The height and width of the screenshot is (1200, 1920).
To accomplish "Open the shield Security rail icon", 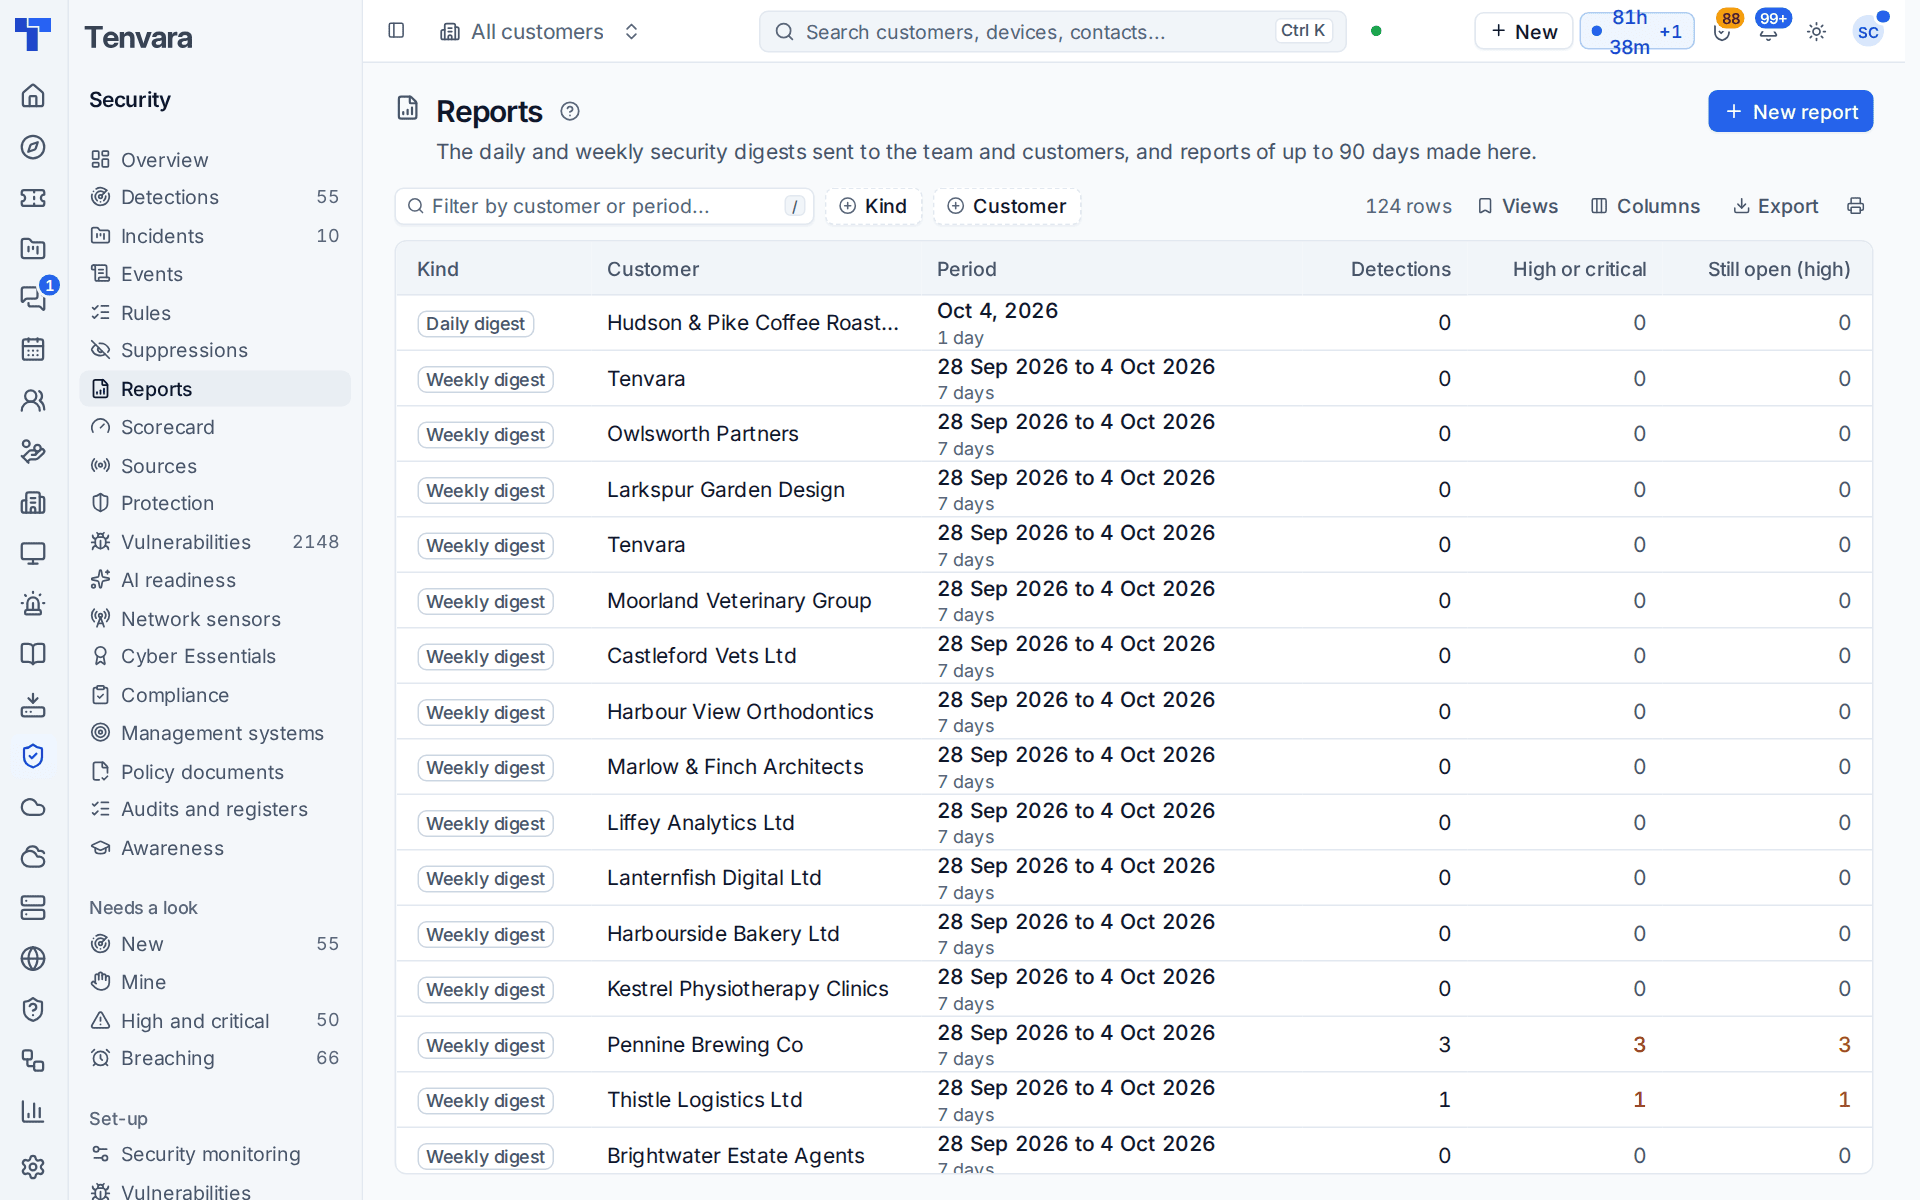I will (x=33, y=756).
